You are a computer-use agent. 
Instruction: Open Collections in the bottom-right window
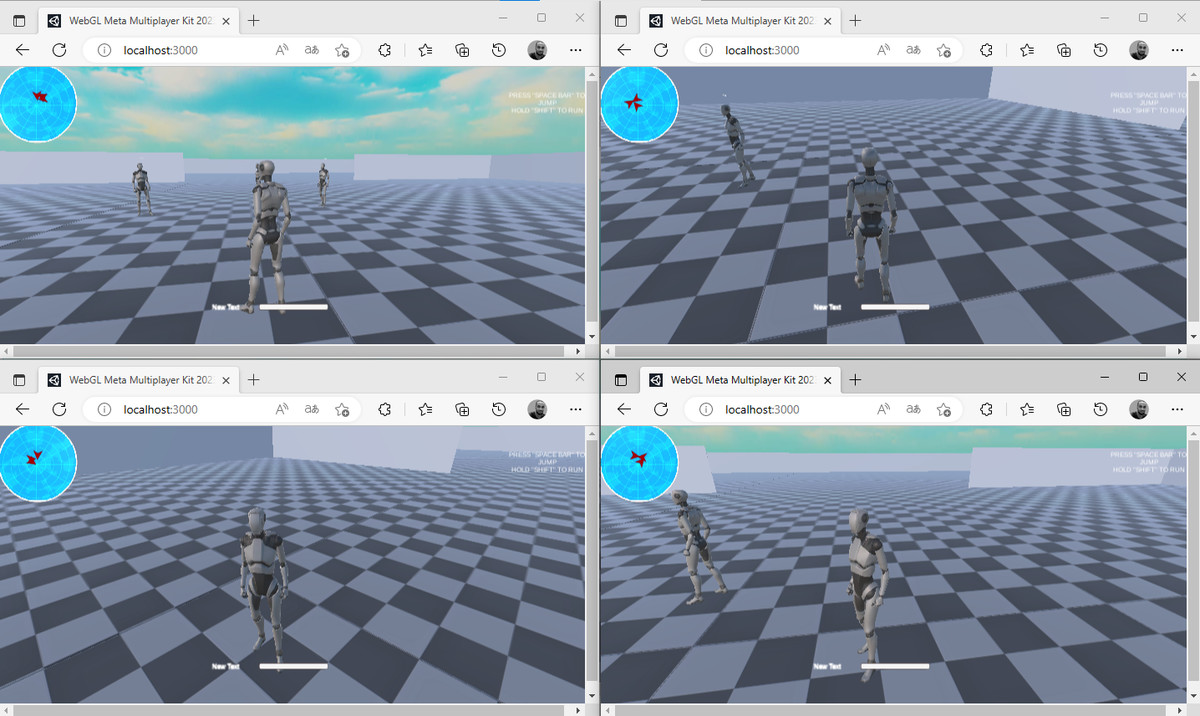pos(1064,409)
